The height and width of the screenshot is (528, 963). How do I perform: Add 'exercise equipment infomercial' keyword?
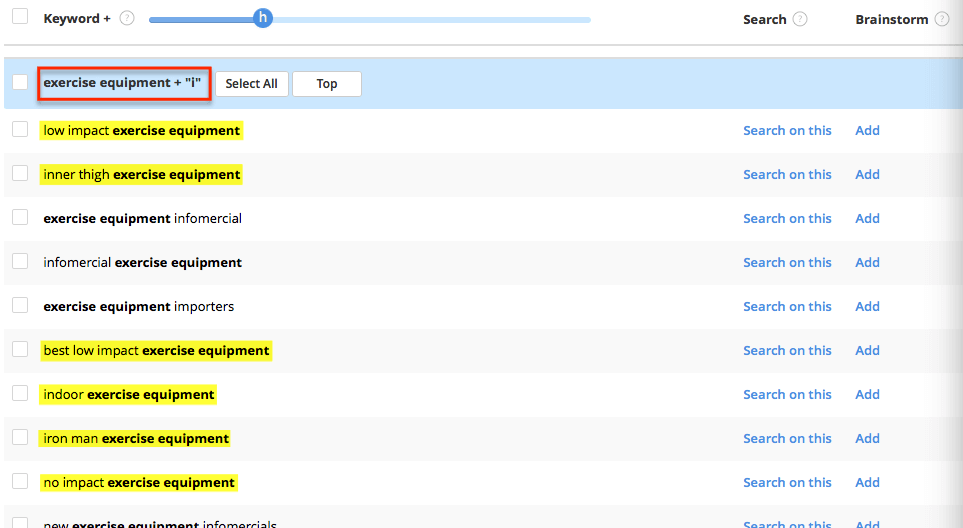coord(867,219)
